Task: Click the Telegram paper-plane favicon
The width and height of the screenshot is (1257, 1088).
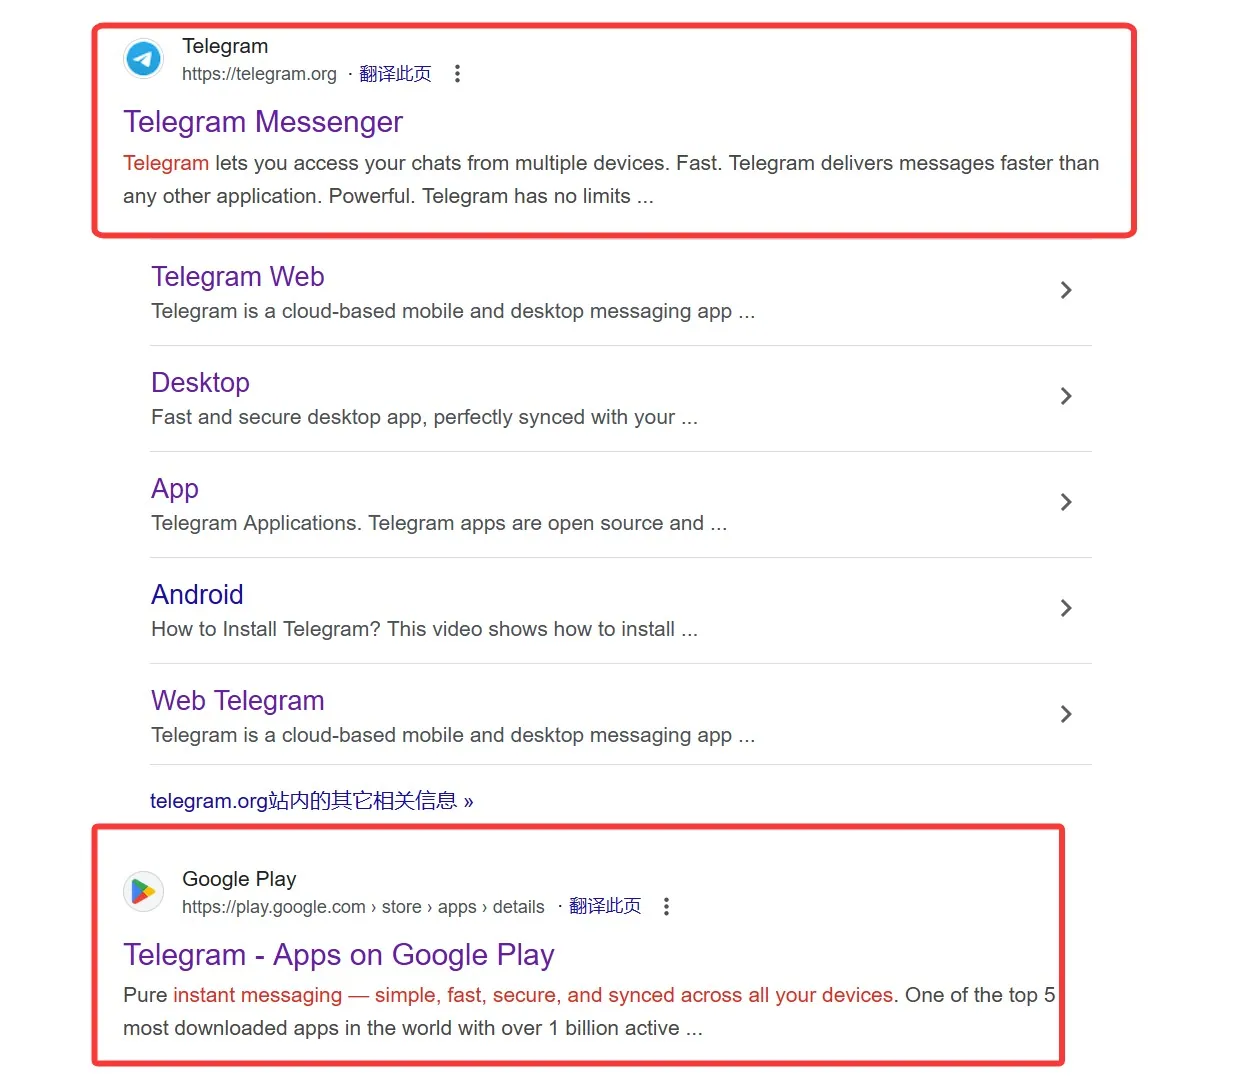Action: click(x=144, y=59)
